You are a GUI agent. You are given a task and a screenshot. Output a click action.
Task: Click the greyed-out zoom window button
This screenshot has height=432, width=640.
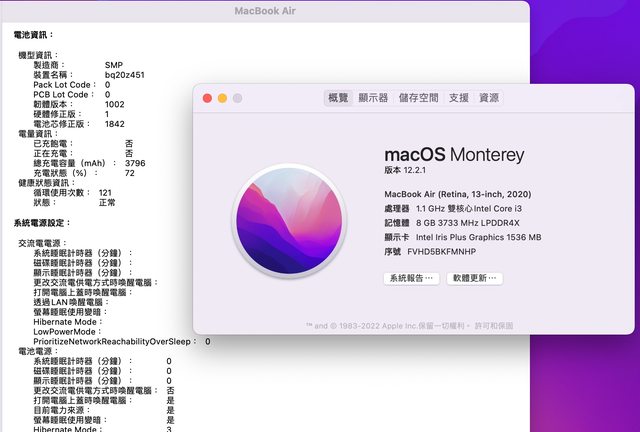coord(237,98)
